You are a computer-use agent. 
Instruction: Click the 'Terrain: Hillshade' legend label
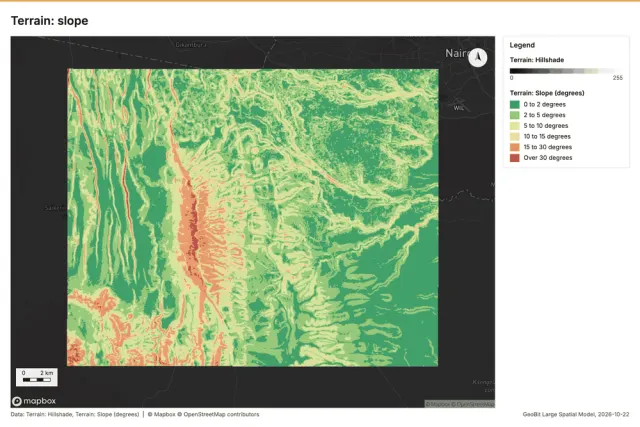[537, 60]
